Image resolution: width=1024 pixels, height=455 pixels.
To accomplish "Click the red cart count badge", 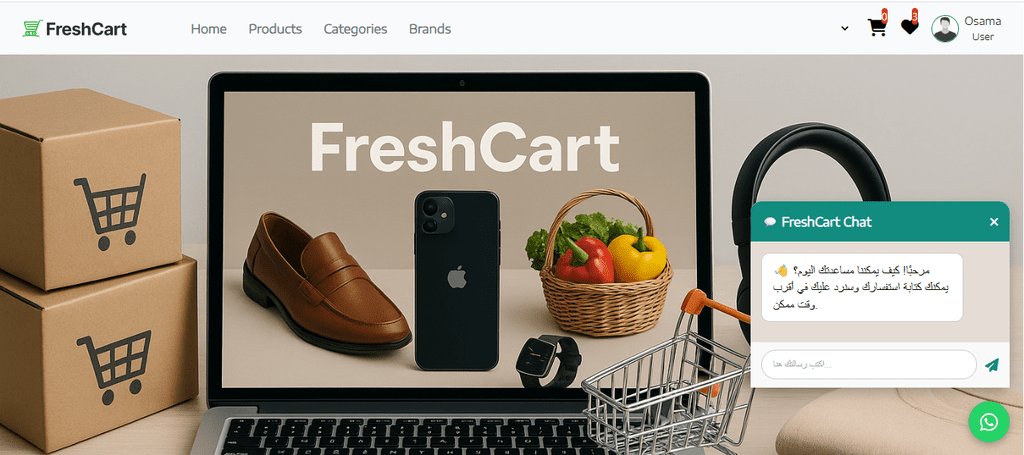I will click(884, 14).
